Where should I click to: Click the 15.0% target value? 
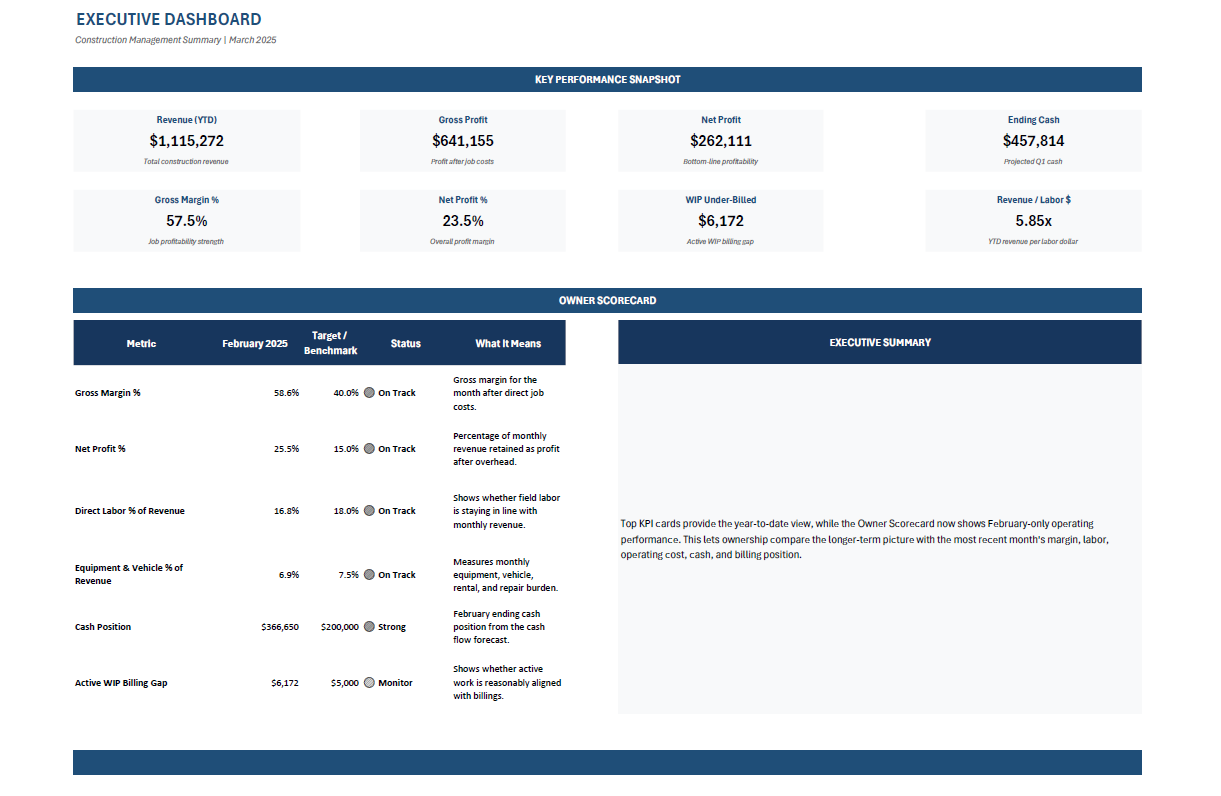tap(346, 449)
